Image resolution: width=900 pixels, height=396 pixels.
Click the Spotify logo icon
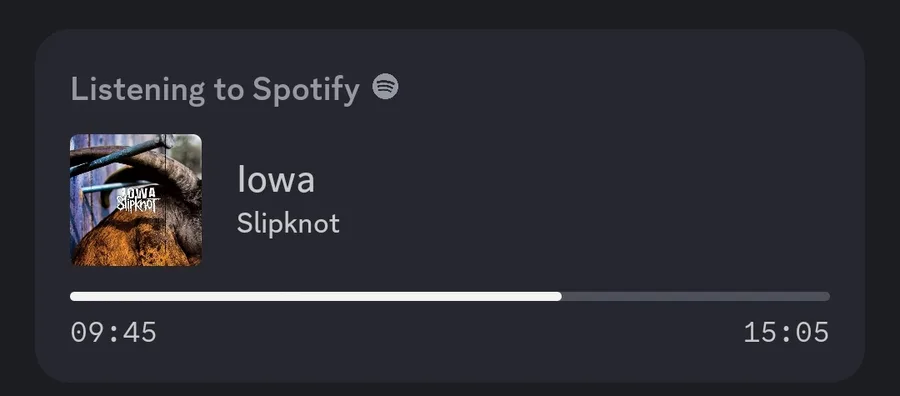(385, 87)
